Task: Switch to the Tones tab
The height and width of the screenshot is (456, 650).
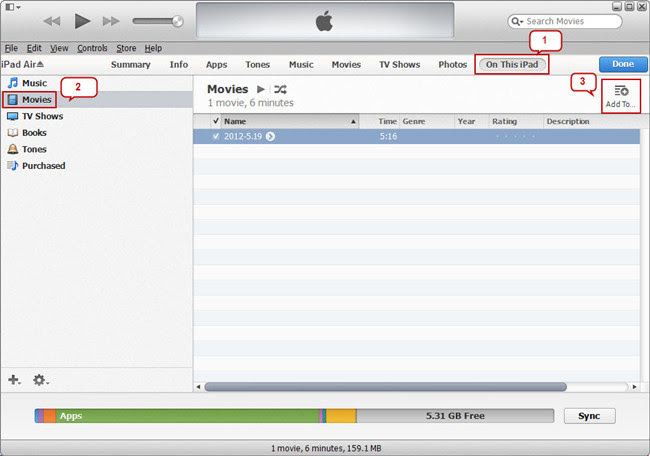Action: click(x=257, y=65)
